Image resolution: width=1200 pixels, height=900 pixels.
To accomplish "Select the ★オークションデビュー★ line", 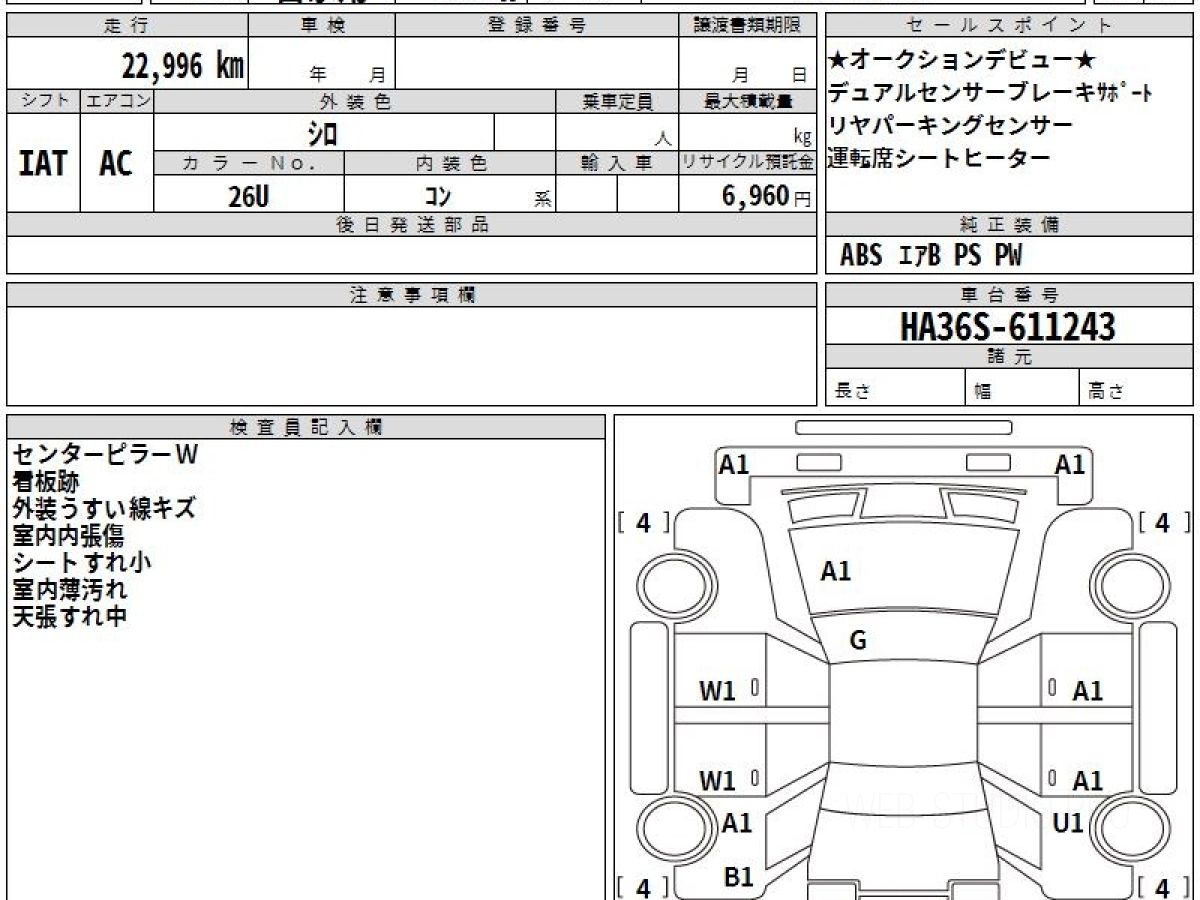I will point(962,62).
